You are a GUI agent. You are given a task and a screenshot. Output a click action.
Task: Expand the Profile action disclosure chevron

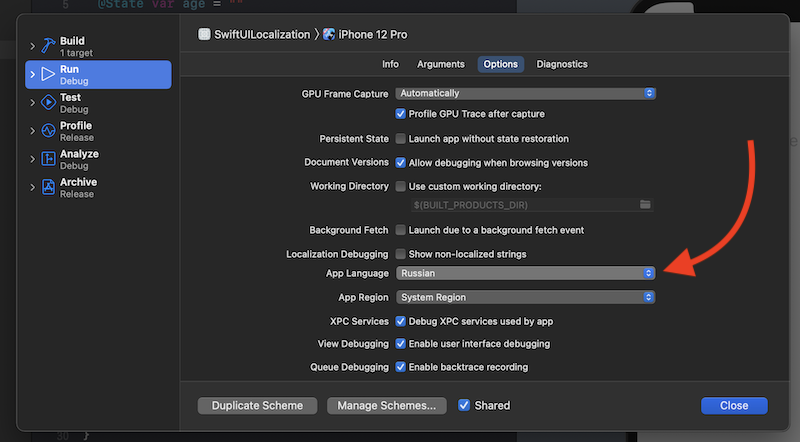click(x=33, y=131)
